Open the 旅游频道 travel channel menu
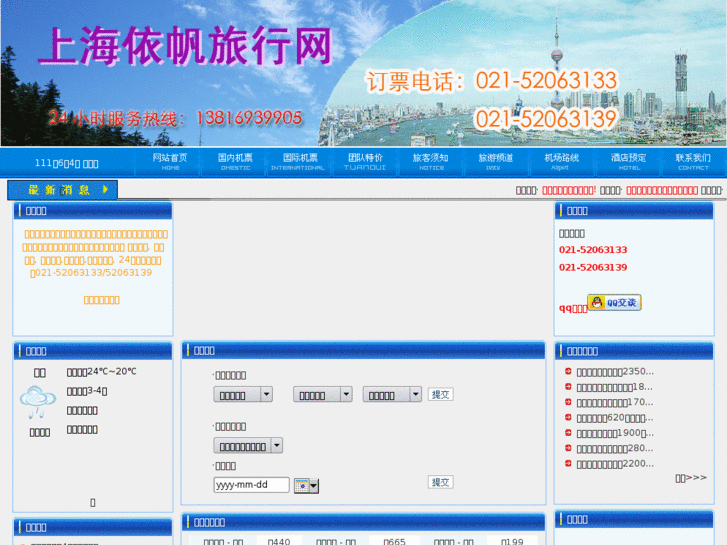This screenshot has width=727, height=545. (x=496, y=162)
